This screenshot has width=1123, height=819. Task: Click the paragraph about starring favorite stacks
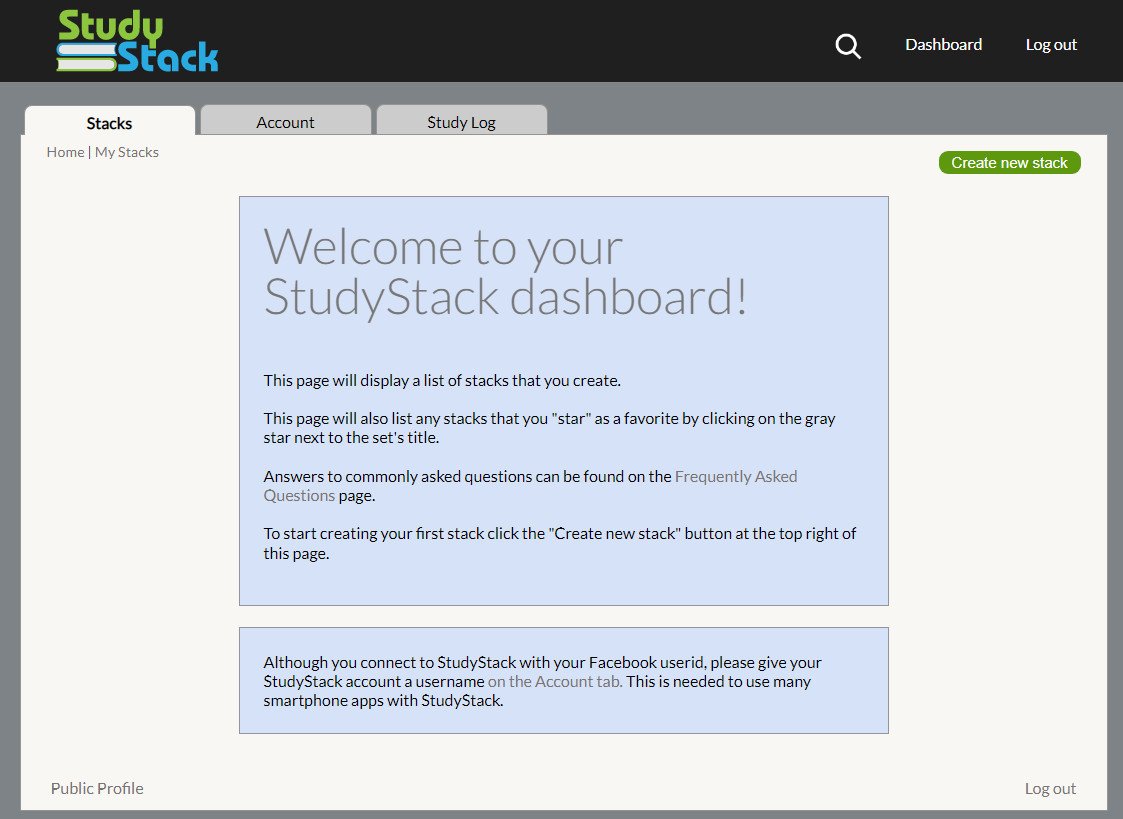click(549, 428)
